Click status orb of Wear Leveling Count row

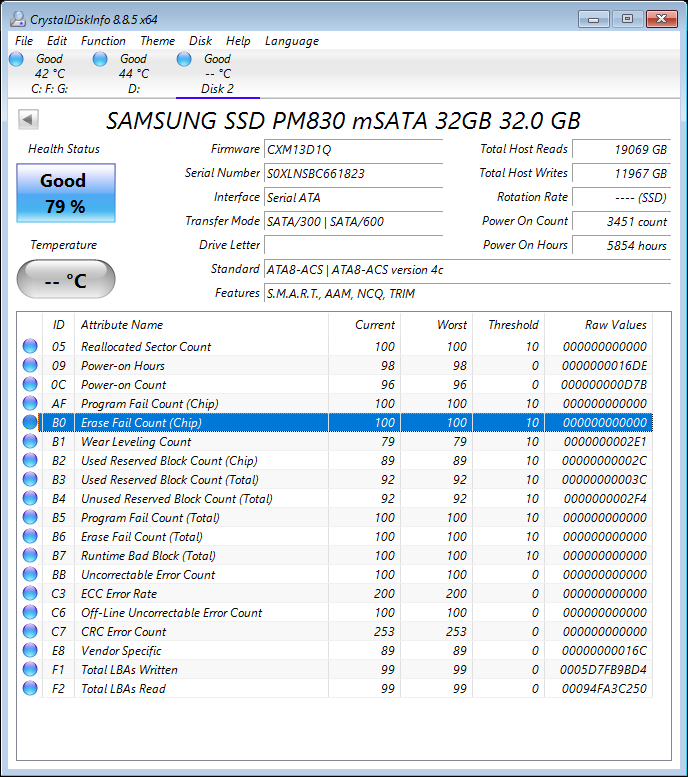pos(30,441)
